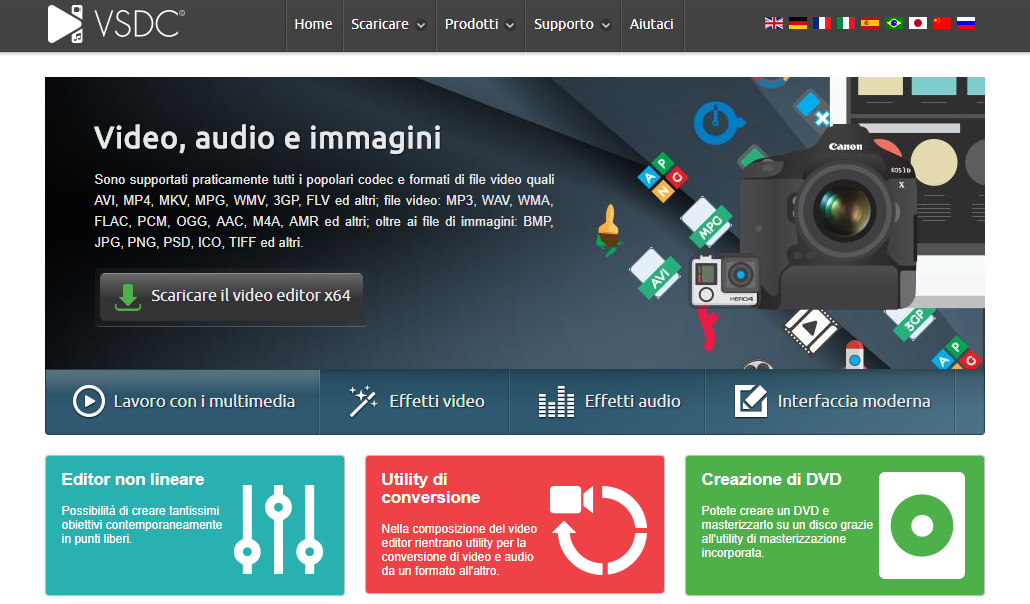Switch to Lavoro con i multimedia tab
Image resolution: width=1030 pixels, height=604 pixels.
point(183,402)
